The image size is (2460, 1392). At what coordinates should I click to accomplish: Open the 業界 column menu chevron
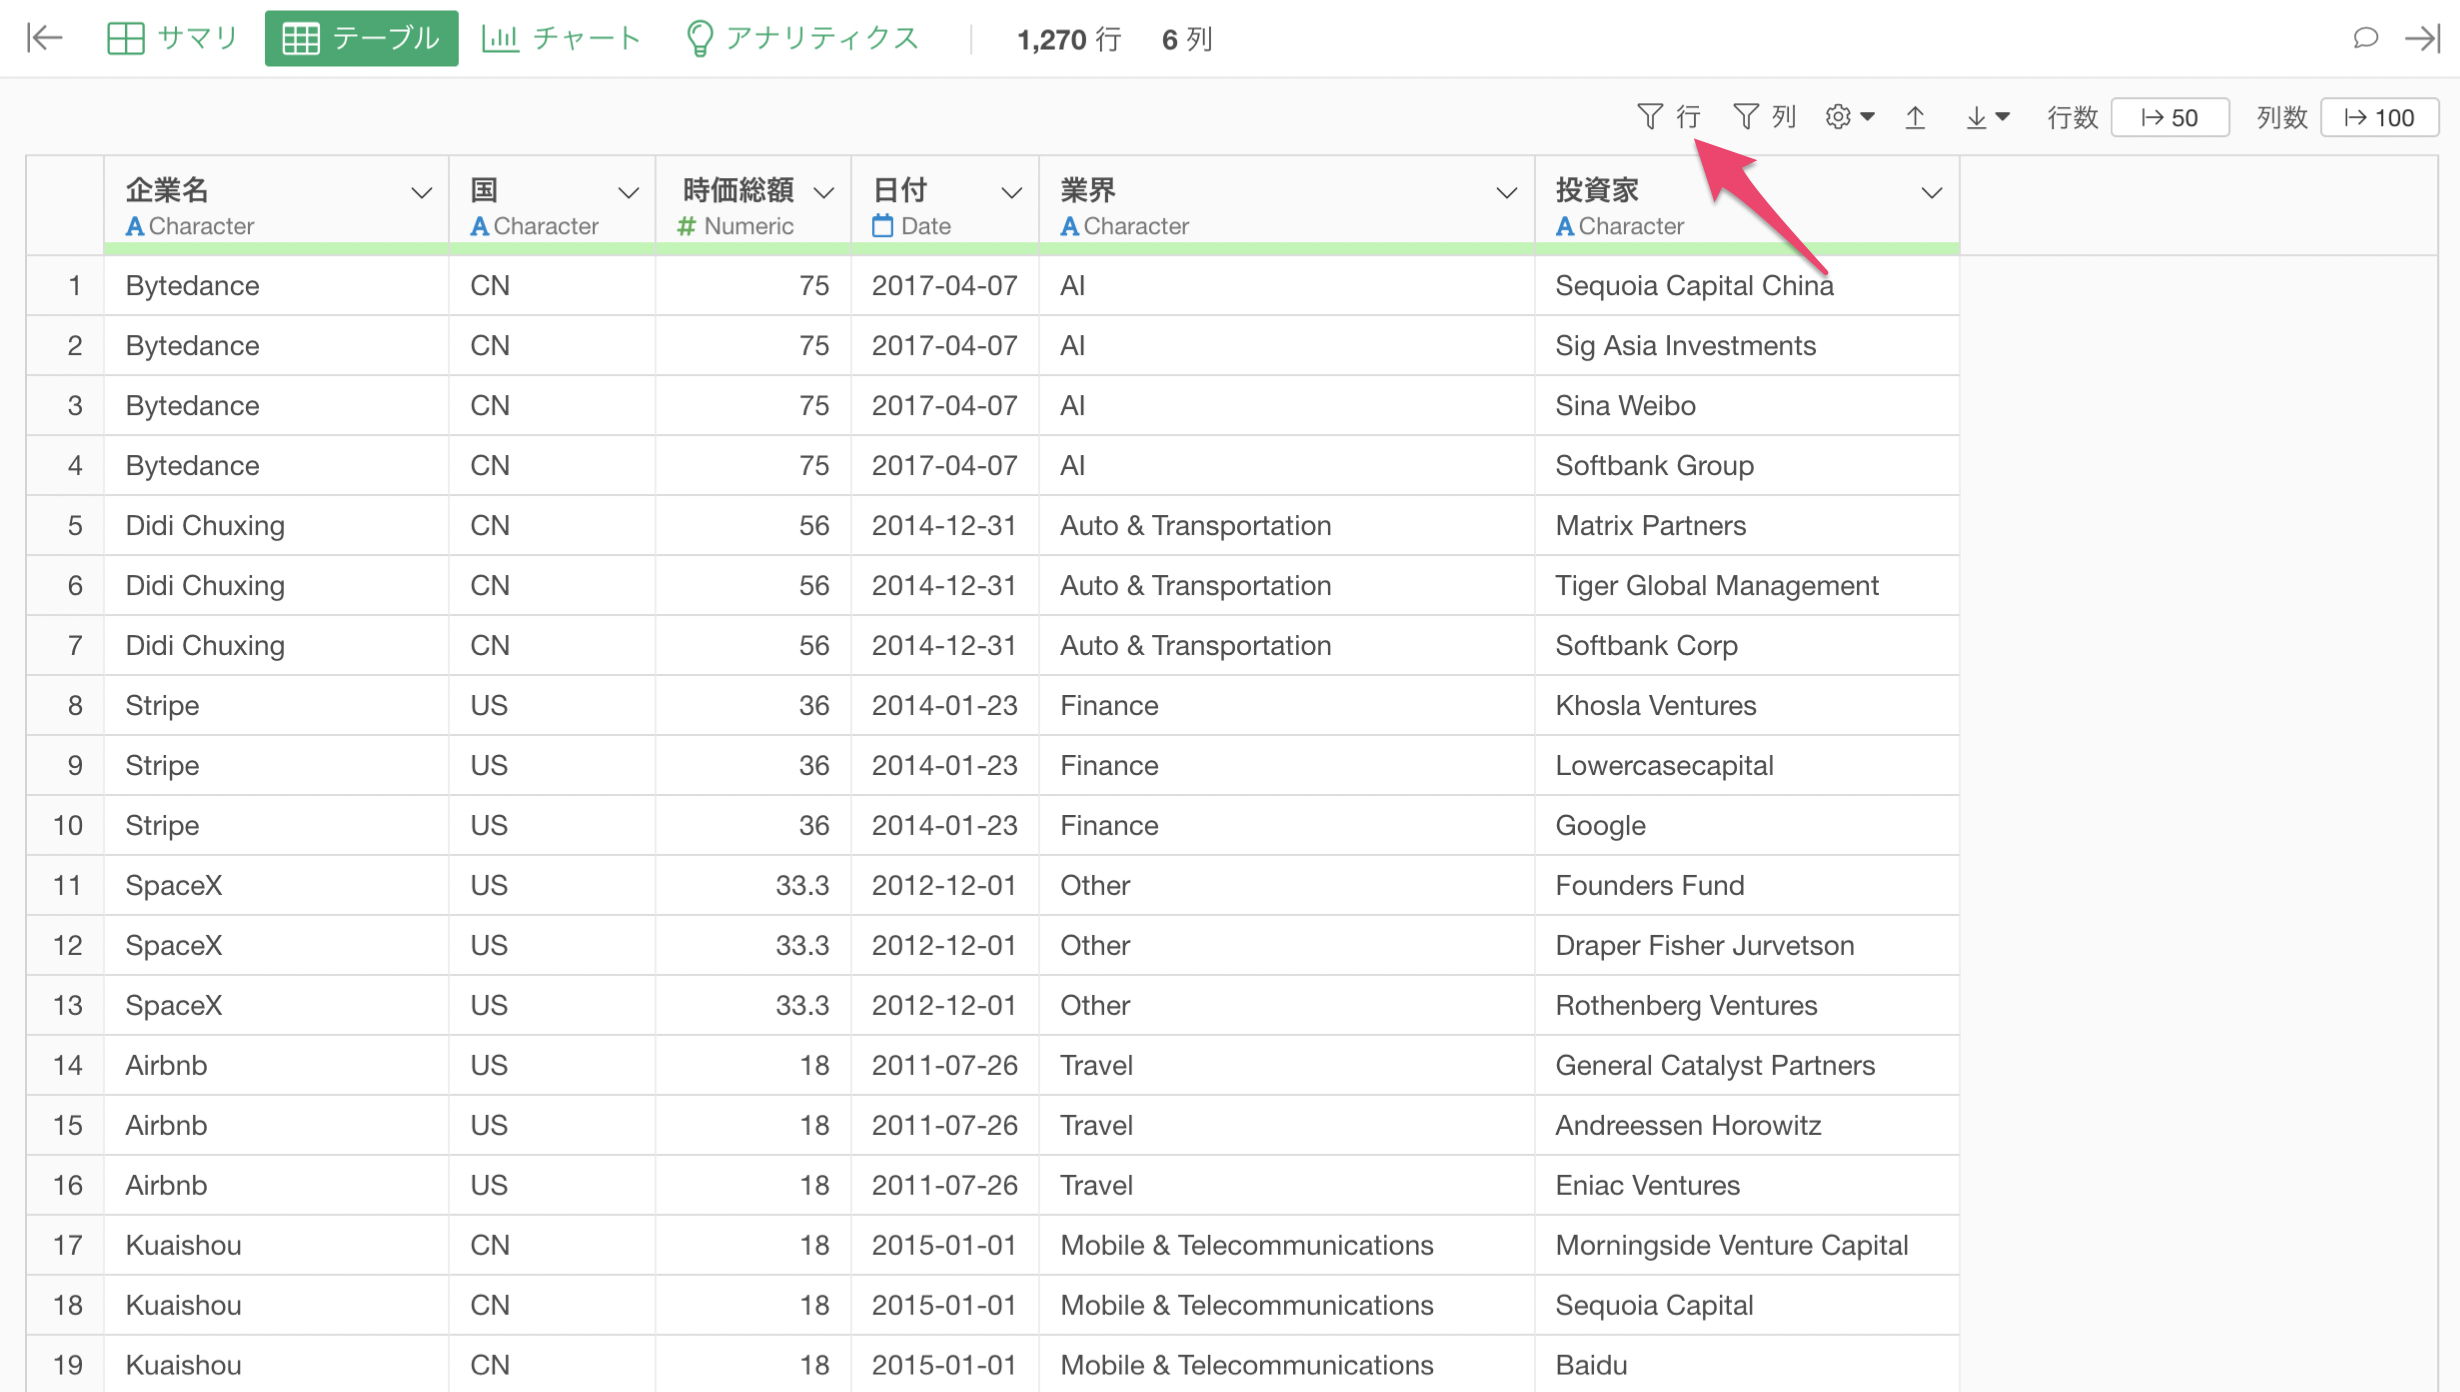(x=1507, y=192)
